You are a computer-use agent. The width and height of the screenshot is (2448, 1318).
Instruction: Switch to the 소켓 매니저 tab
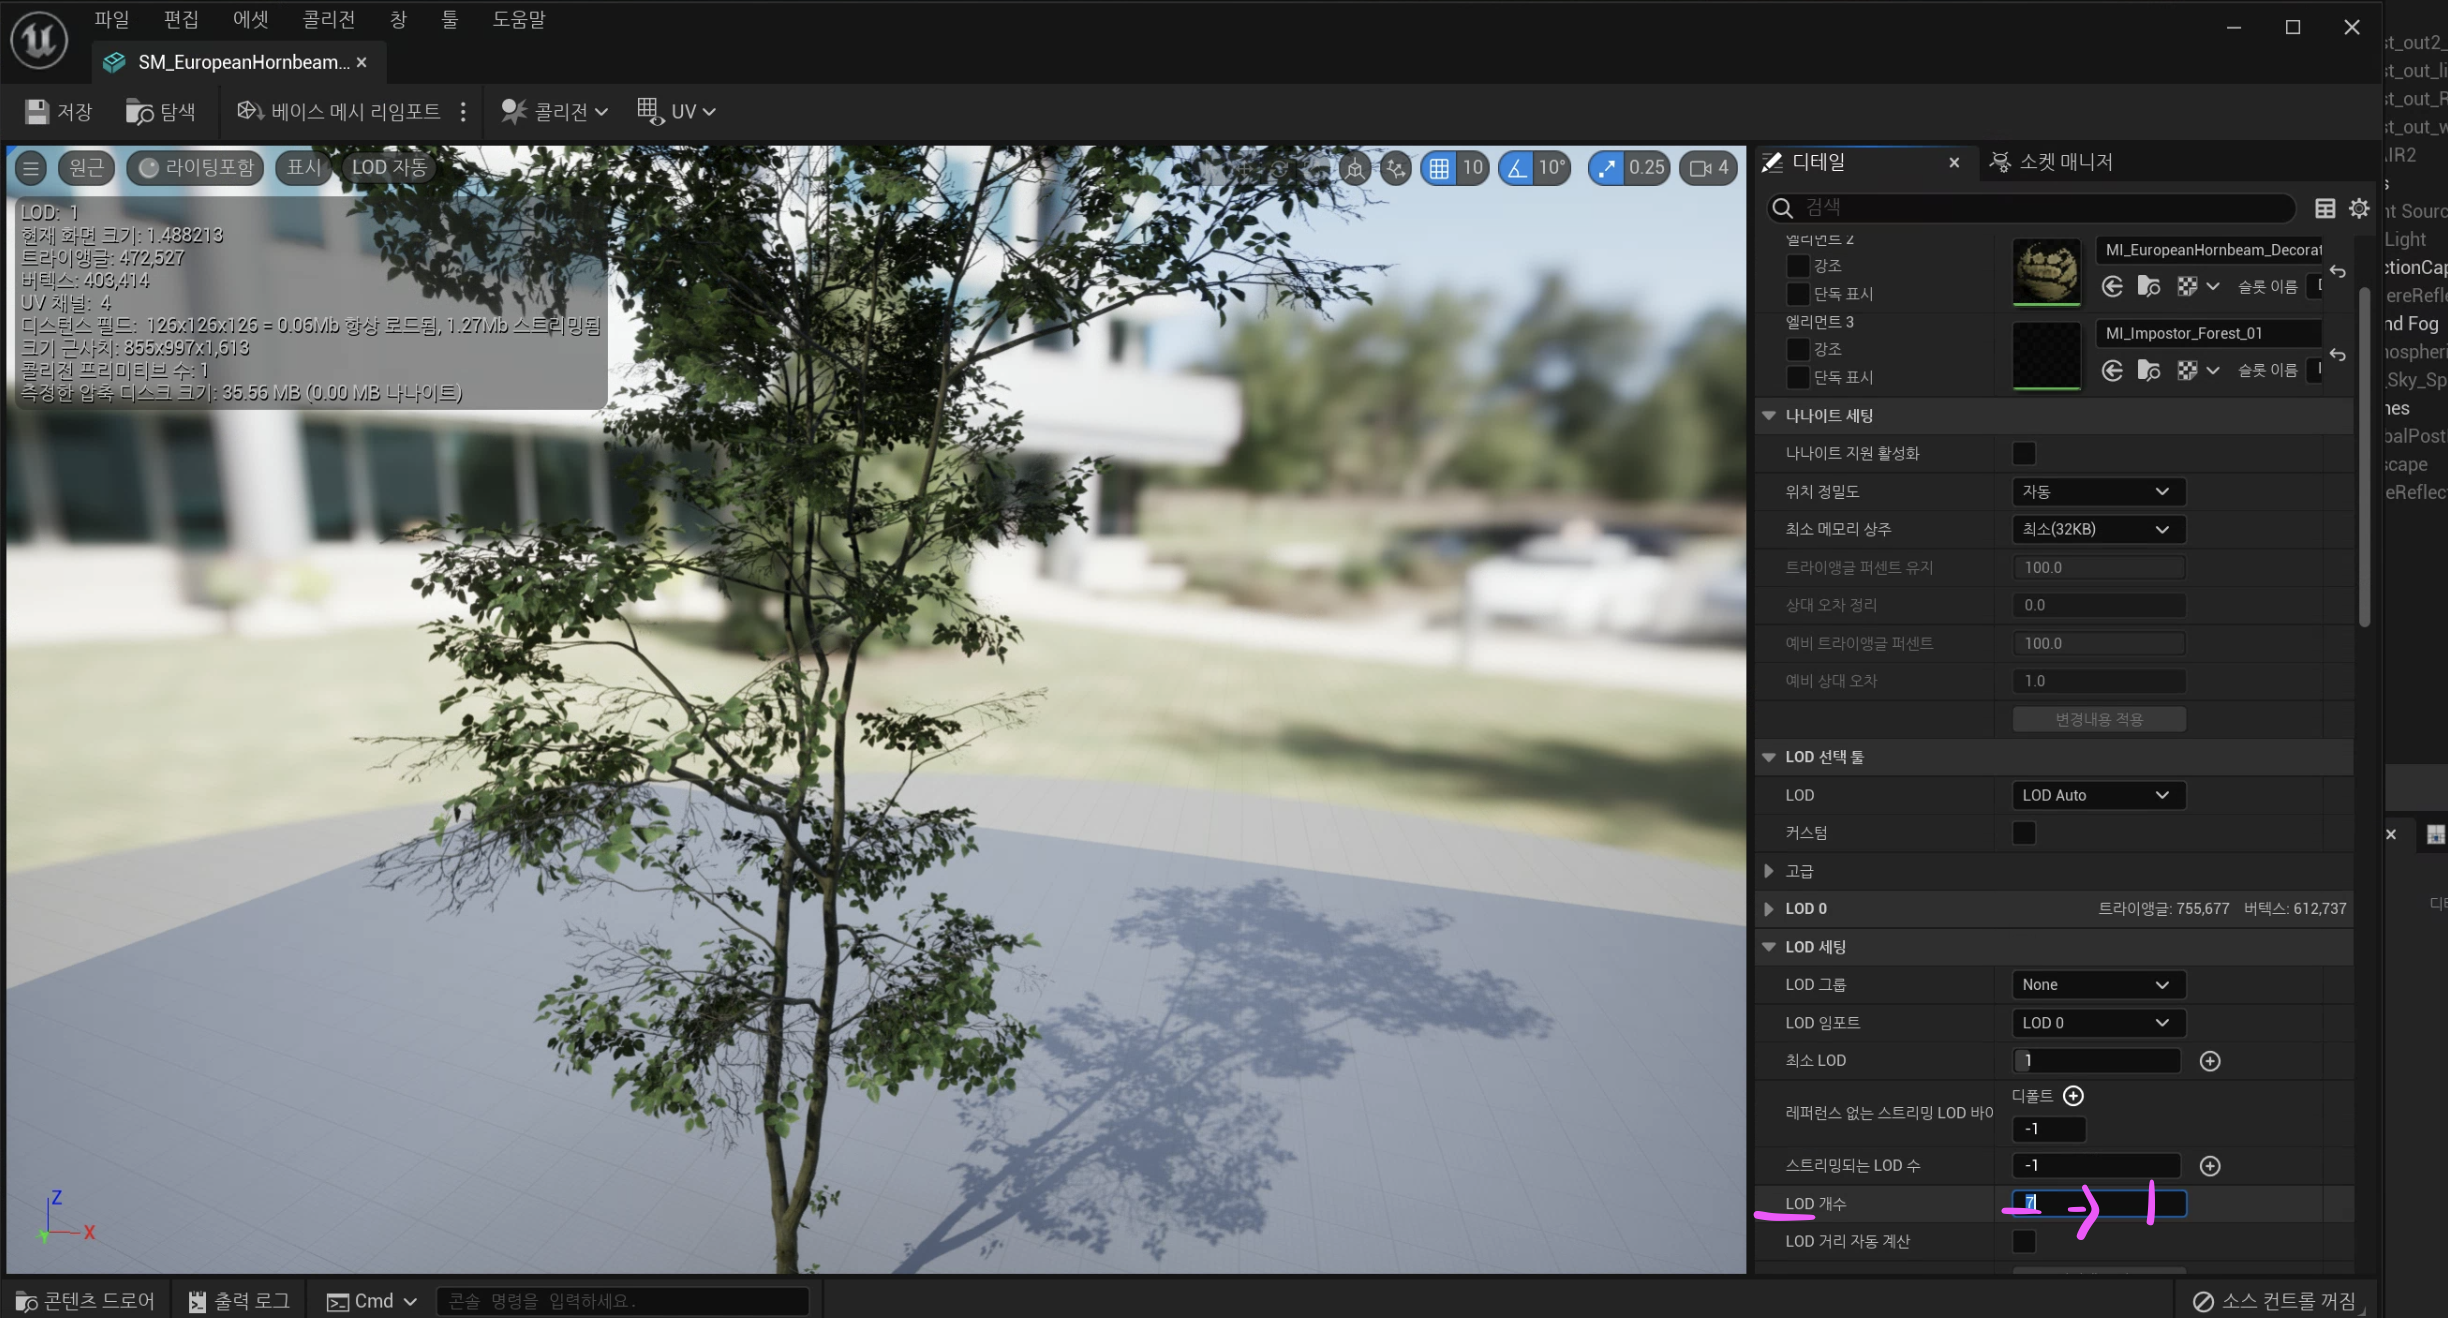click(2052, 162)
